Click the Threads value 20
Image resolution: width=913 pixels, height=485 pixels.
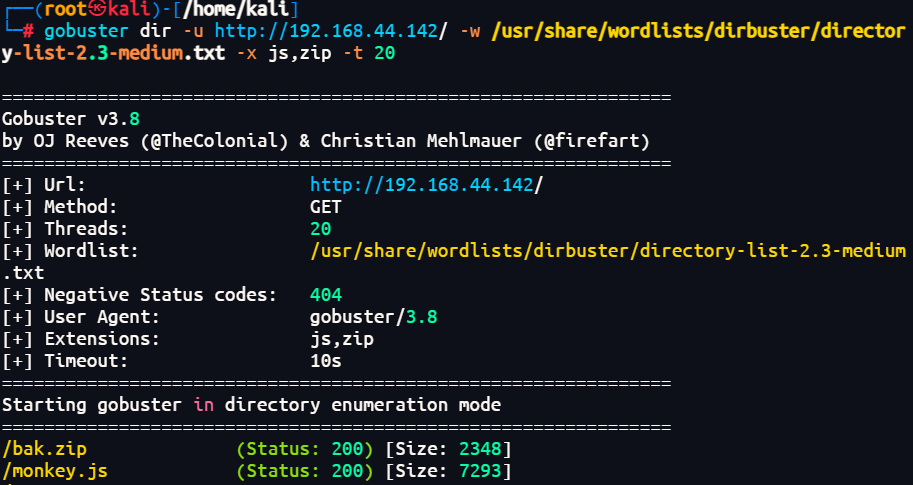click(321, 229)
